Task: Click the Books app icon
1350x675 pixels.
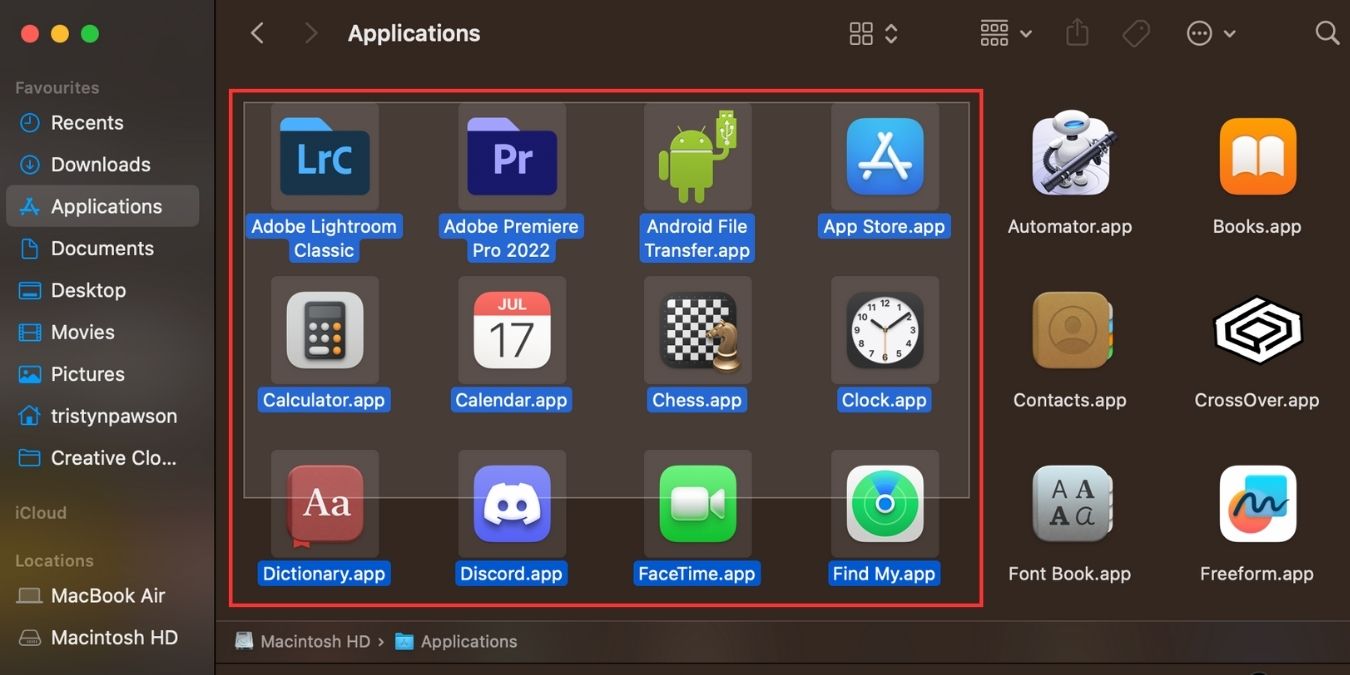Action: [x=1257, y=156]
